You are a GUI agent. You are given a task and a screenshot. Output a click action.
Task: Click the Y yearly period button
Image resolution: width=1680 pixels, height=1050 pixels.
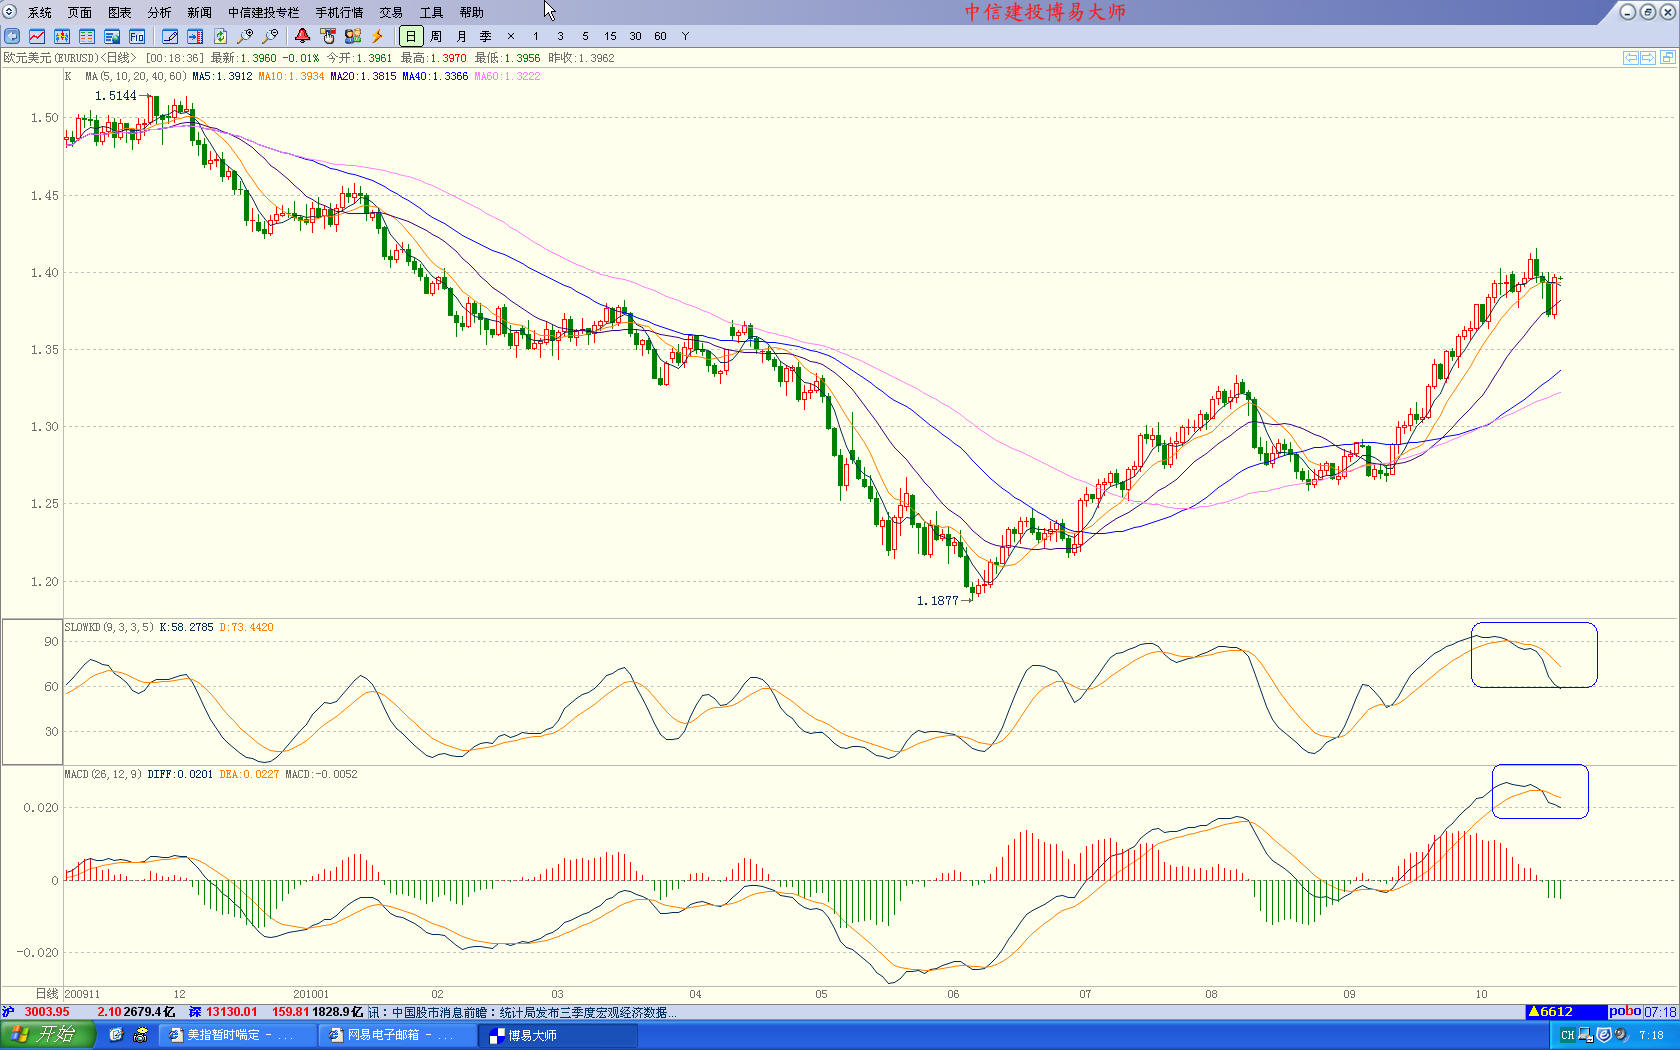click(685, 36)
